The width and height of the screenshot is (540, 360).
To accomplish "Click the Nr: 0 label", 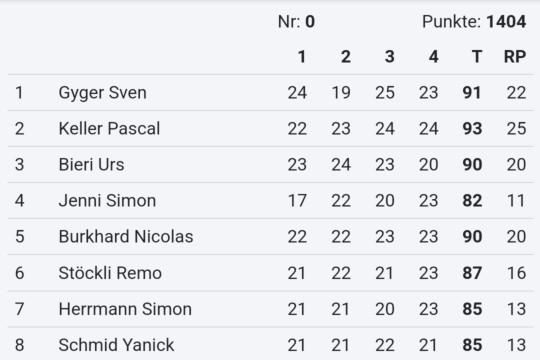I will [296, 22].
